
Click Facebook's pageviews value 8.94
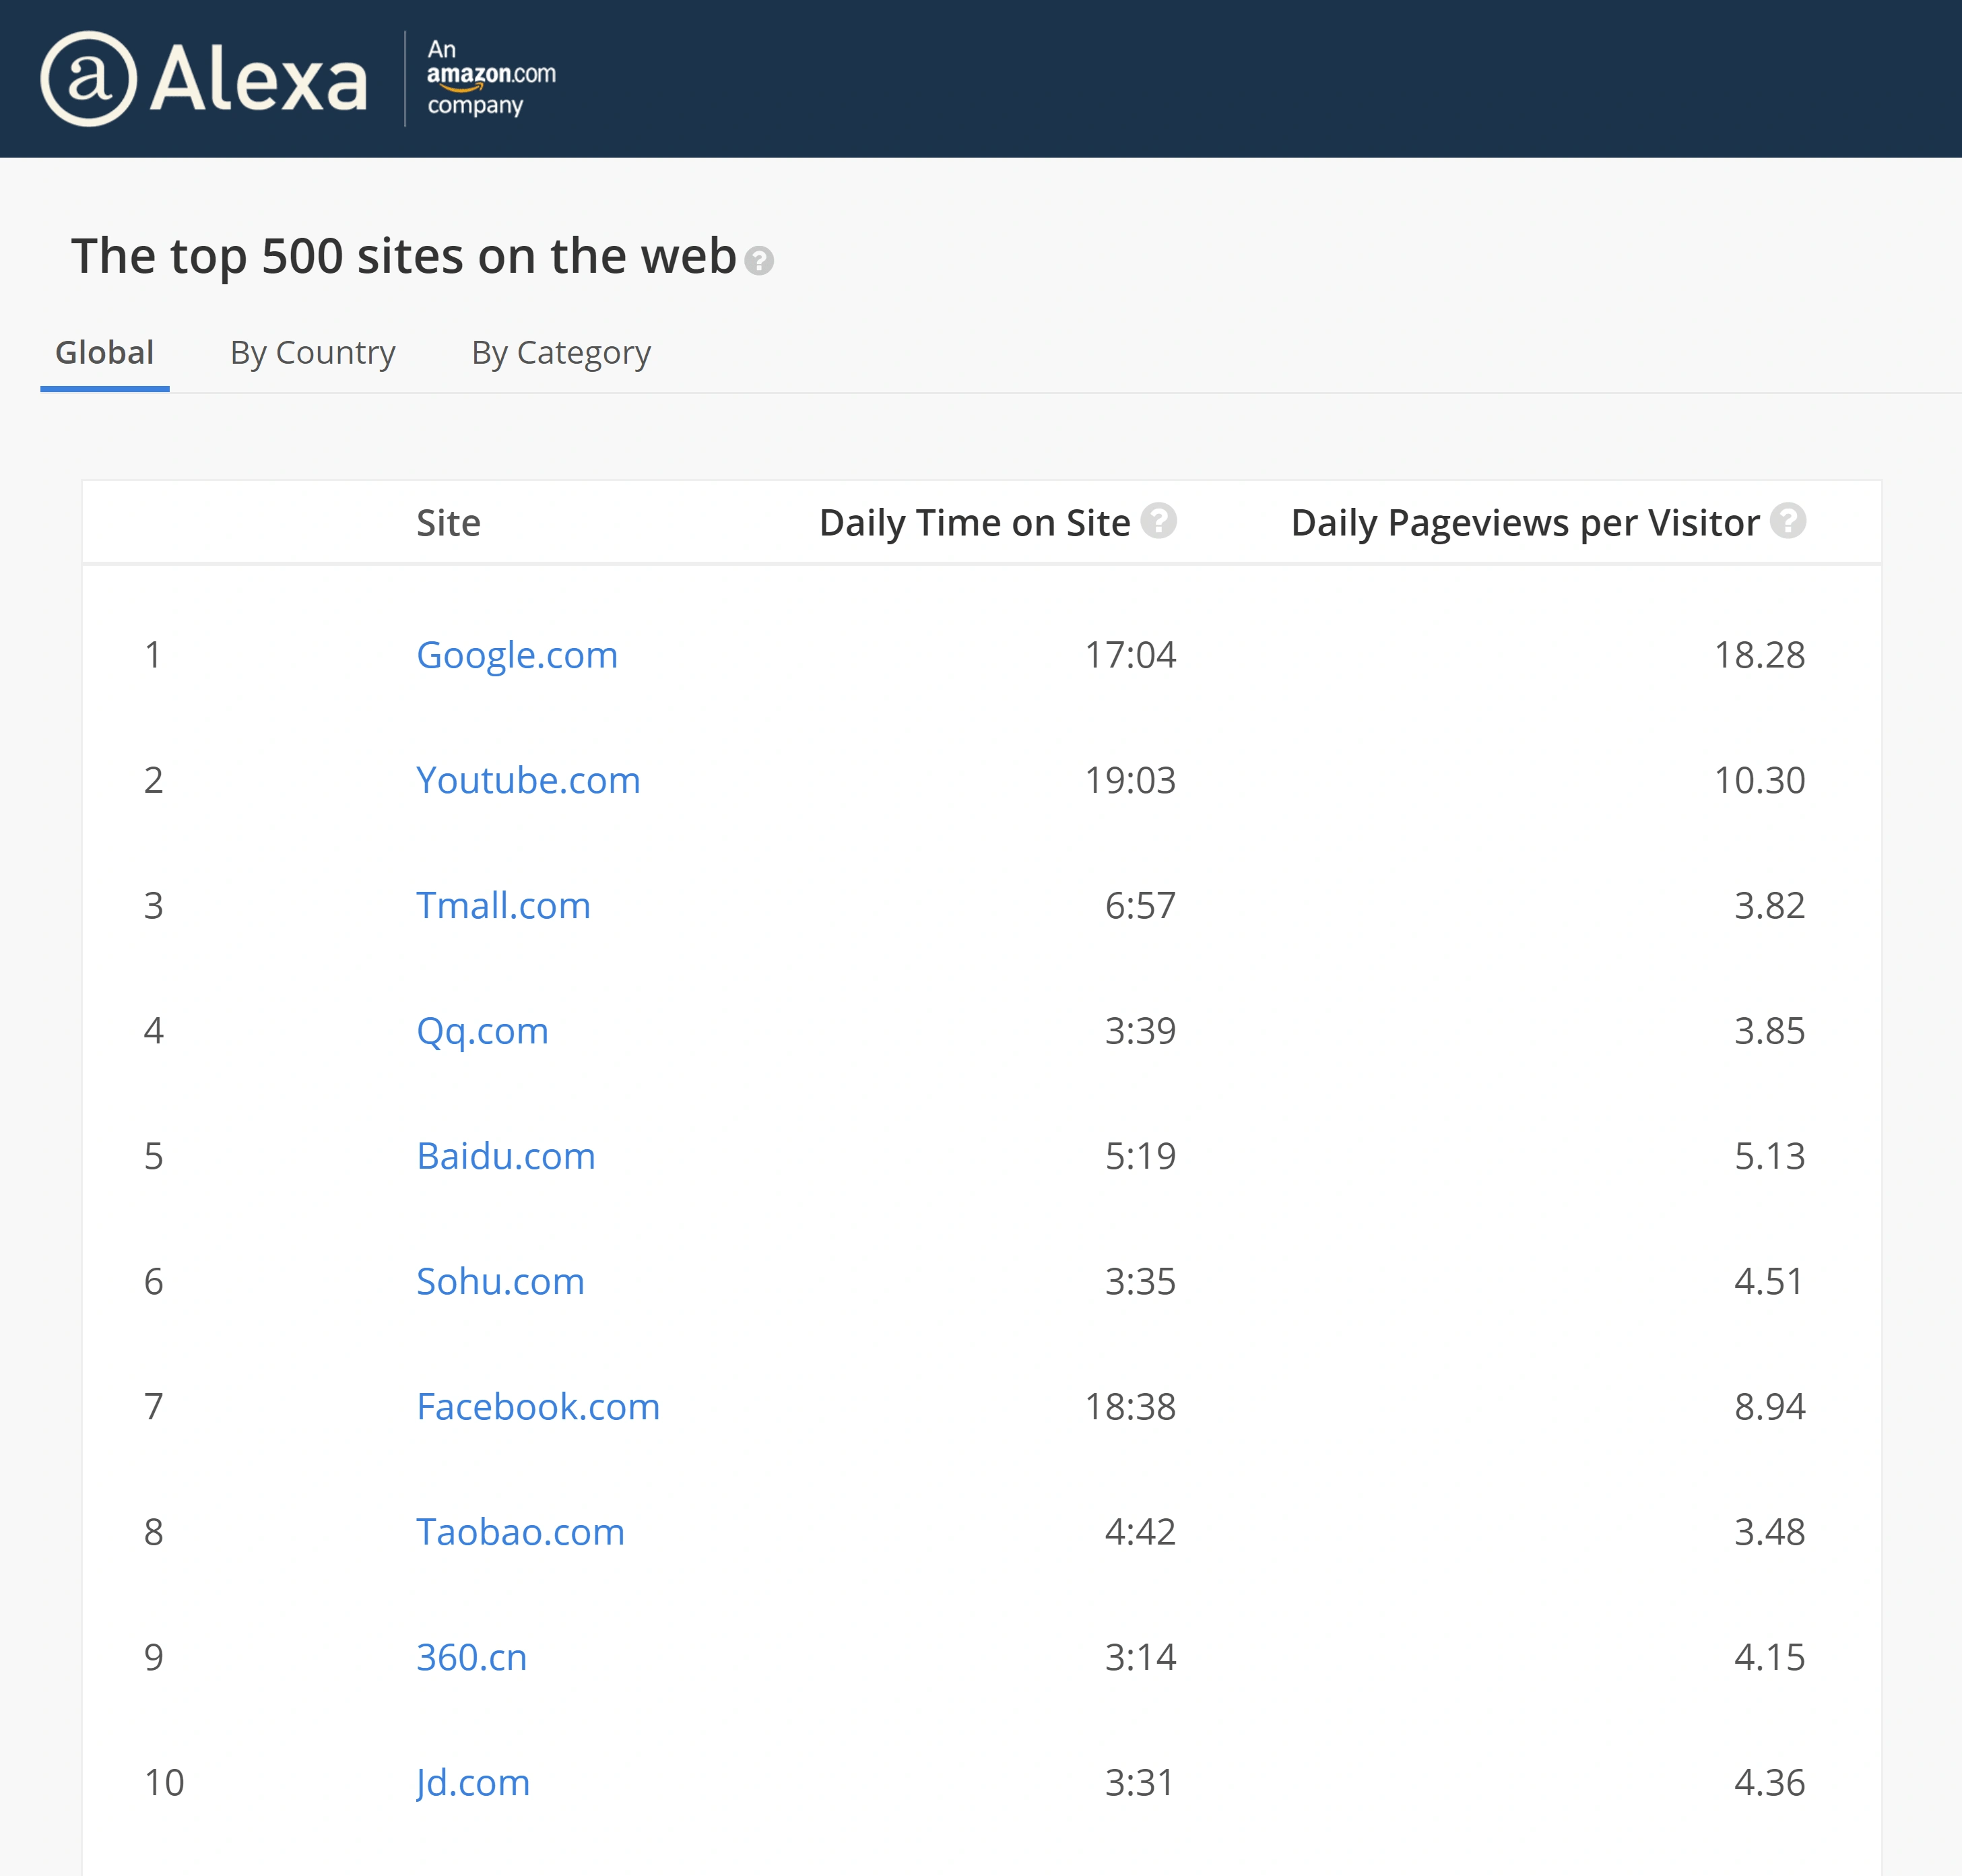pos(1769,1407)
